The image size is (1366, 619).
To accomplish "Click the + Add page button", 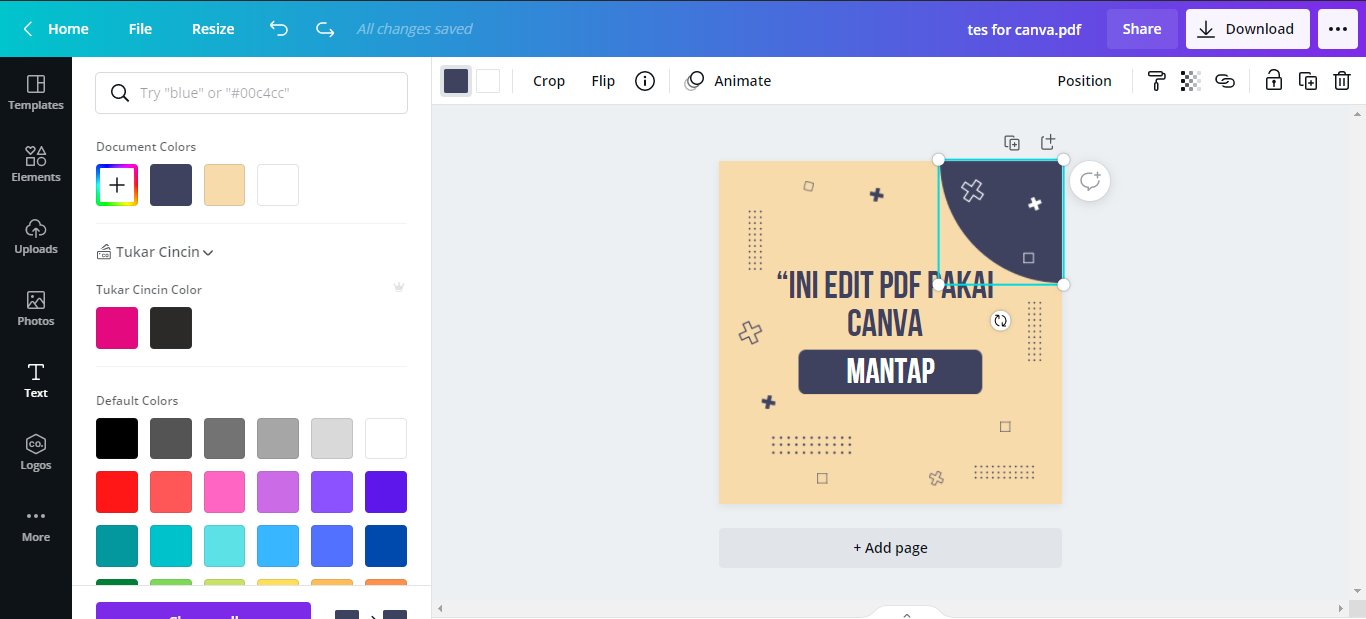I will pyautogui.click(x=890, y=548).
